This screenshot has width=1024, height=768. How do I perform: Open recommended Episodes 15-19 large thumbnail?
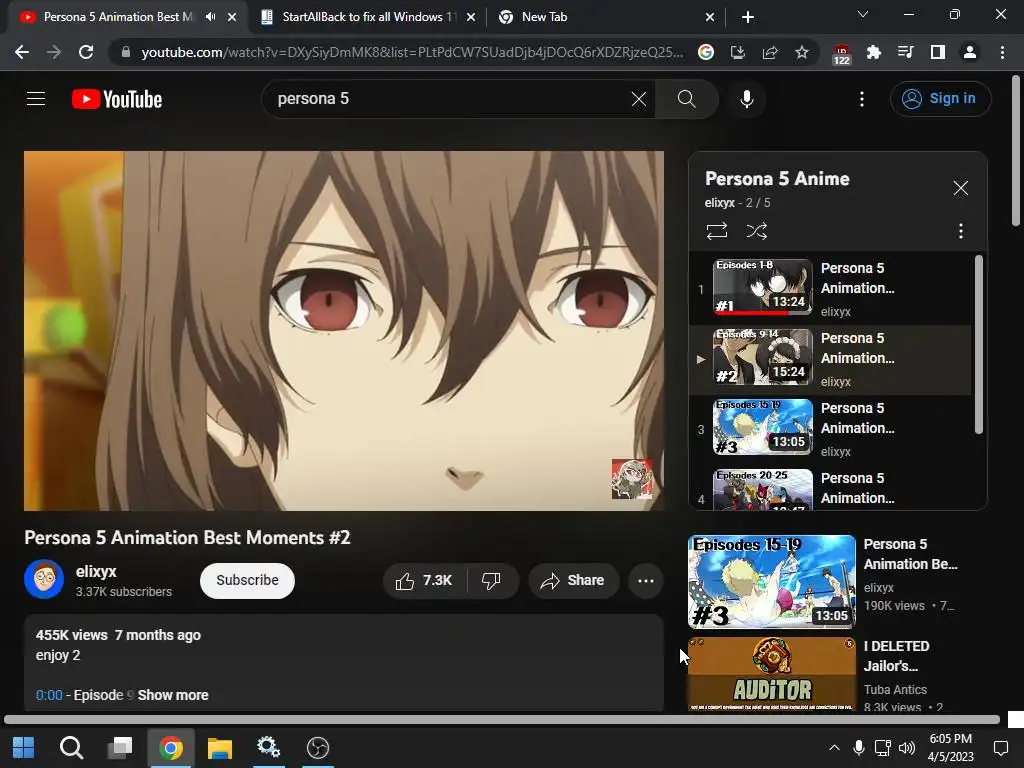771,581
